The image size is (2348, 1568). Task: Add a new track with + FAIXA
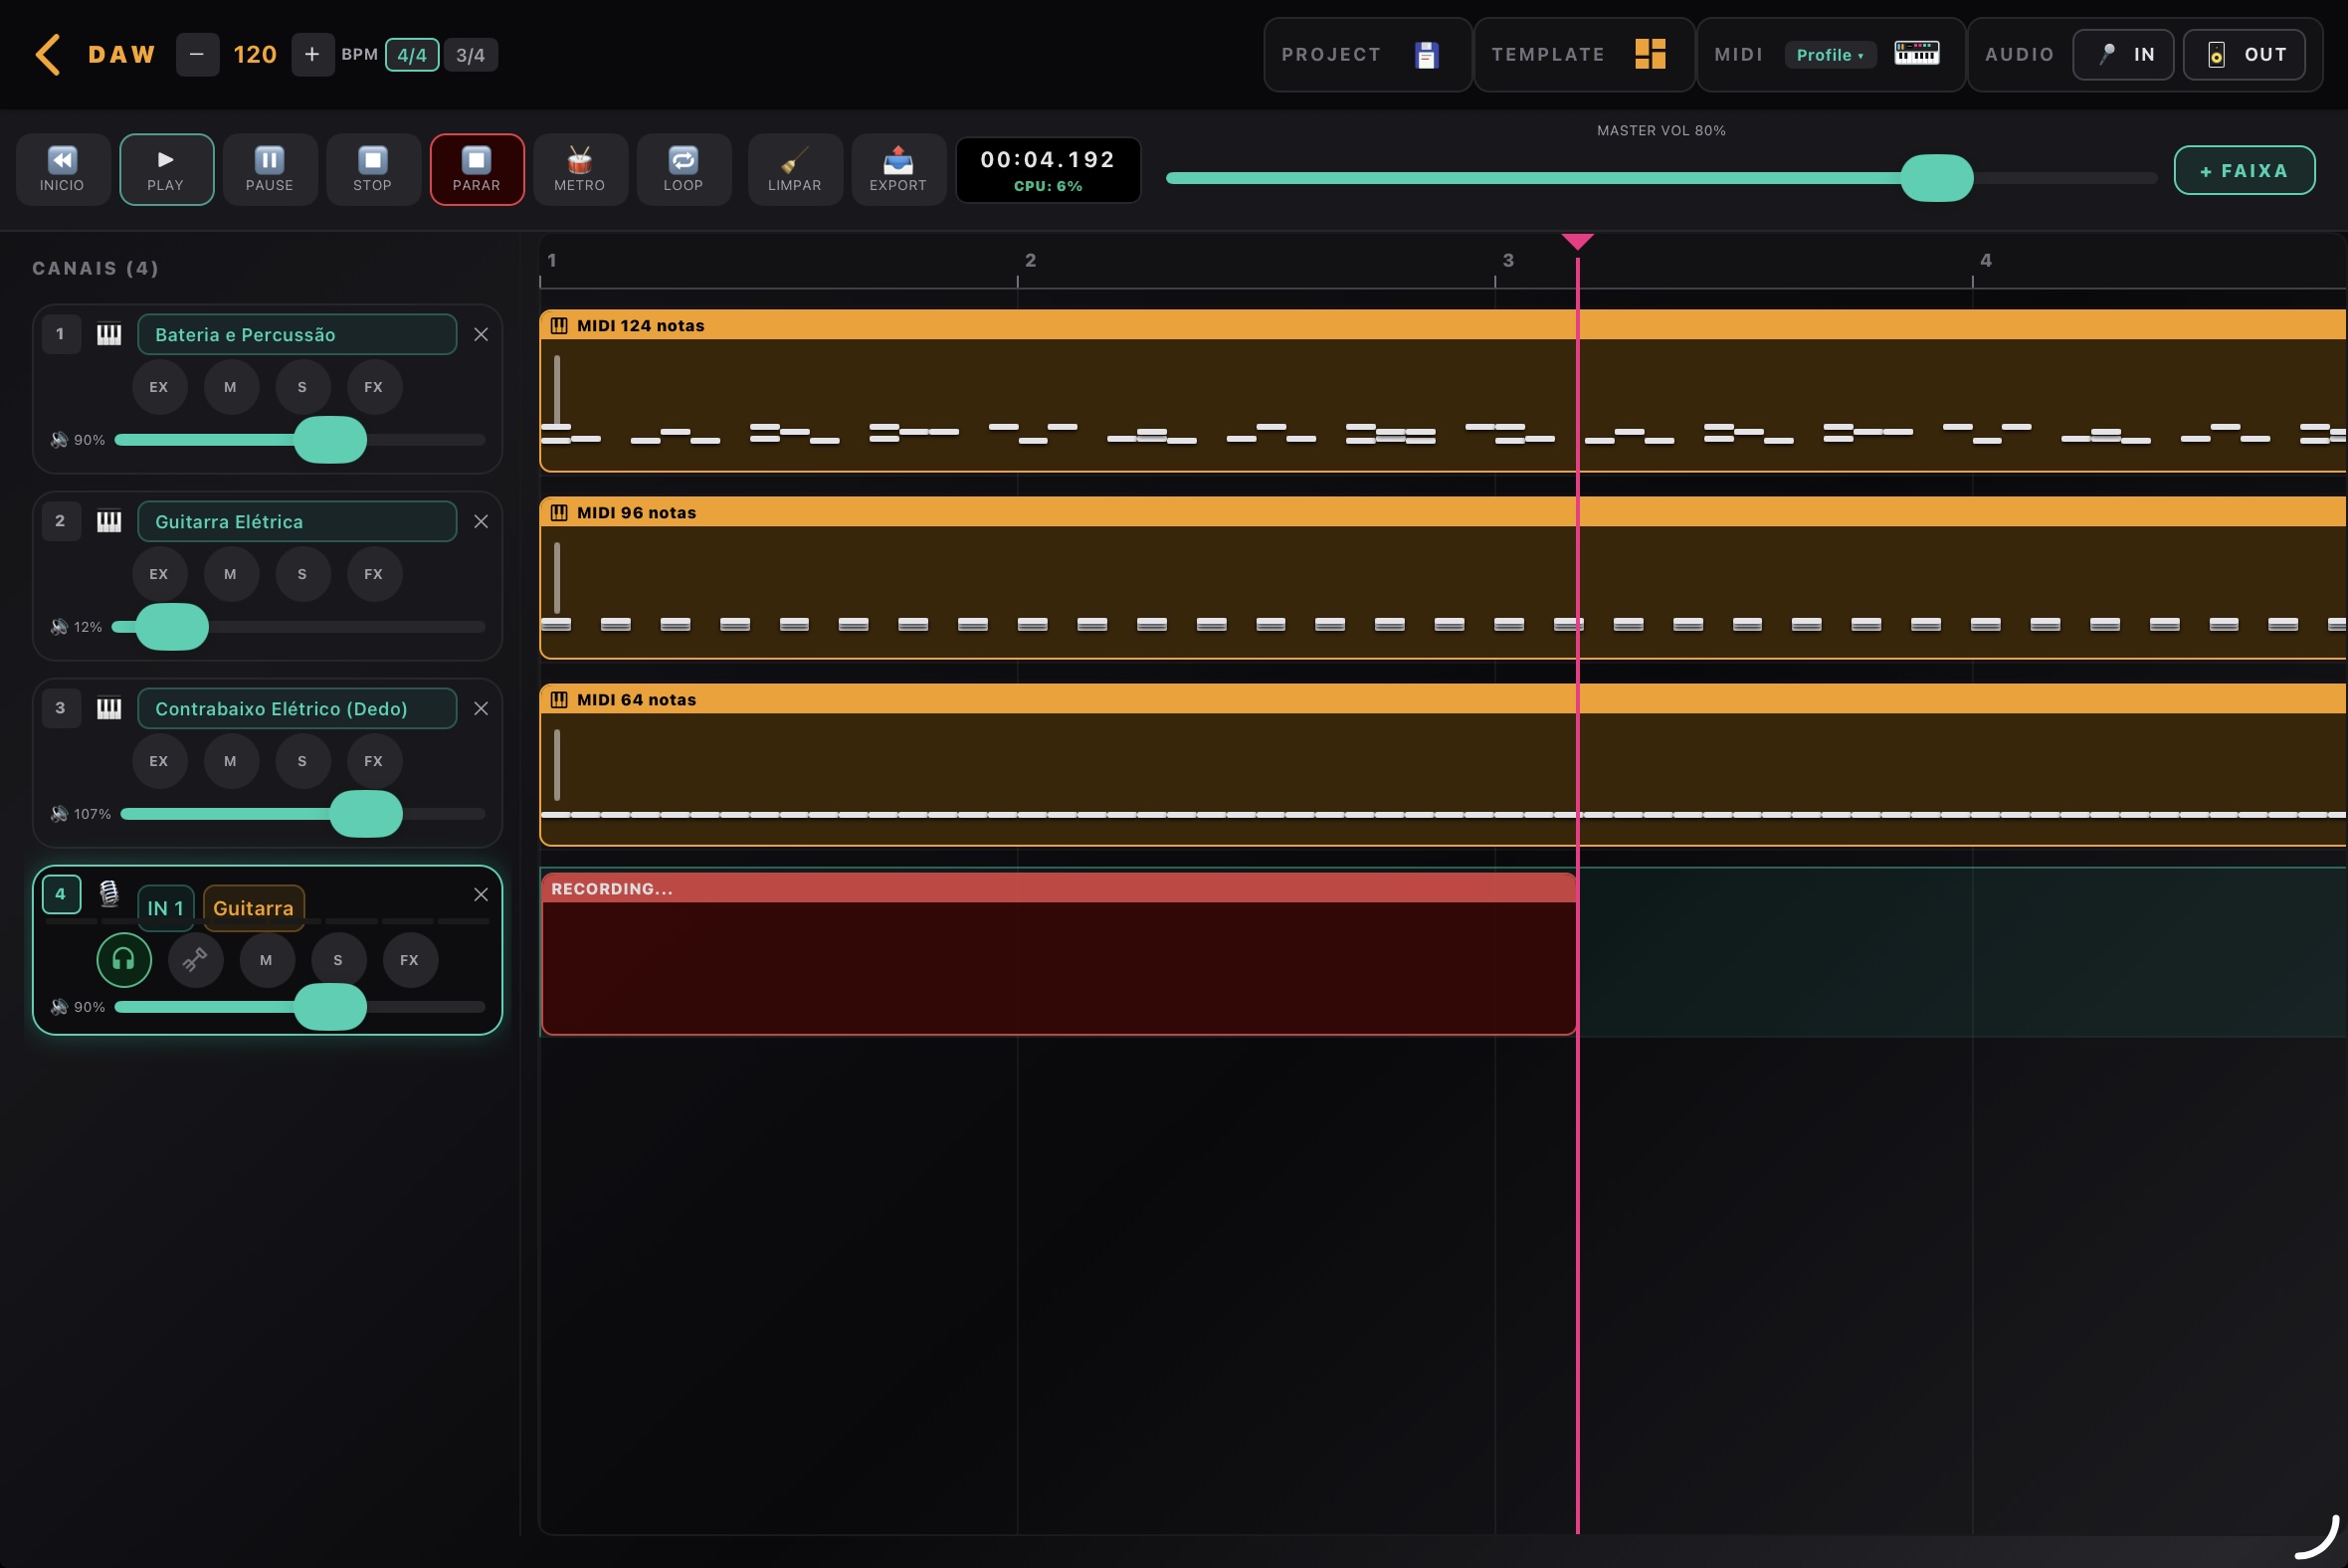tap(2244, 170)
